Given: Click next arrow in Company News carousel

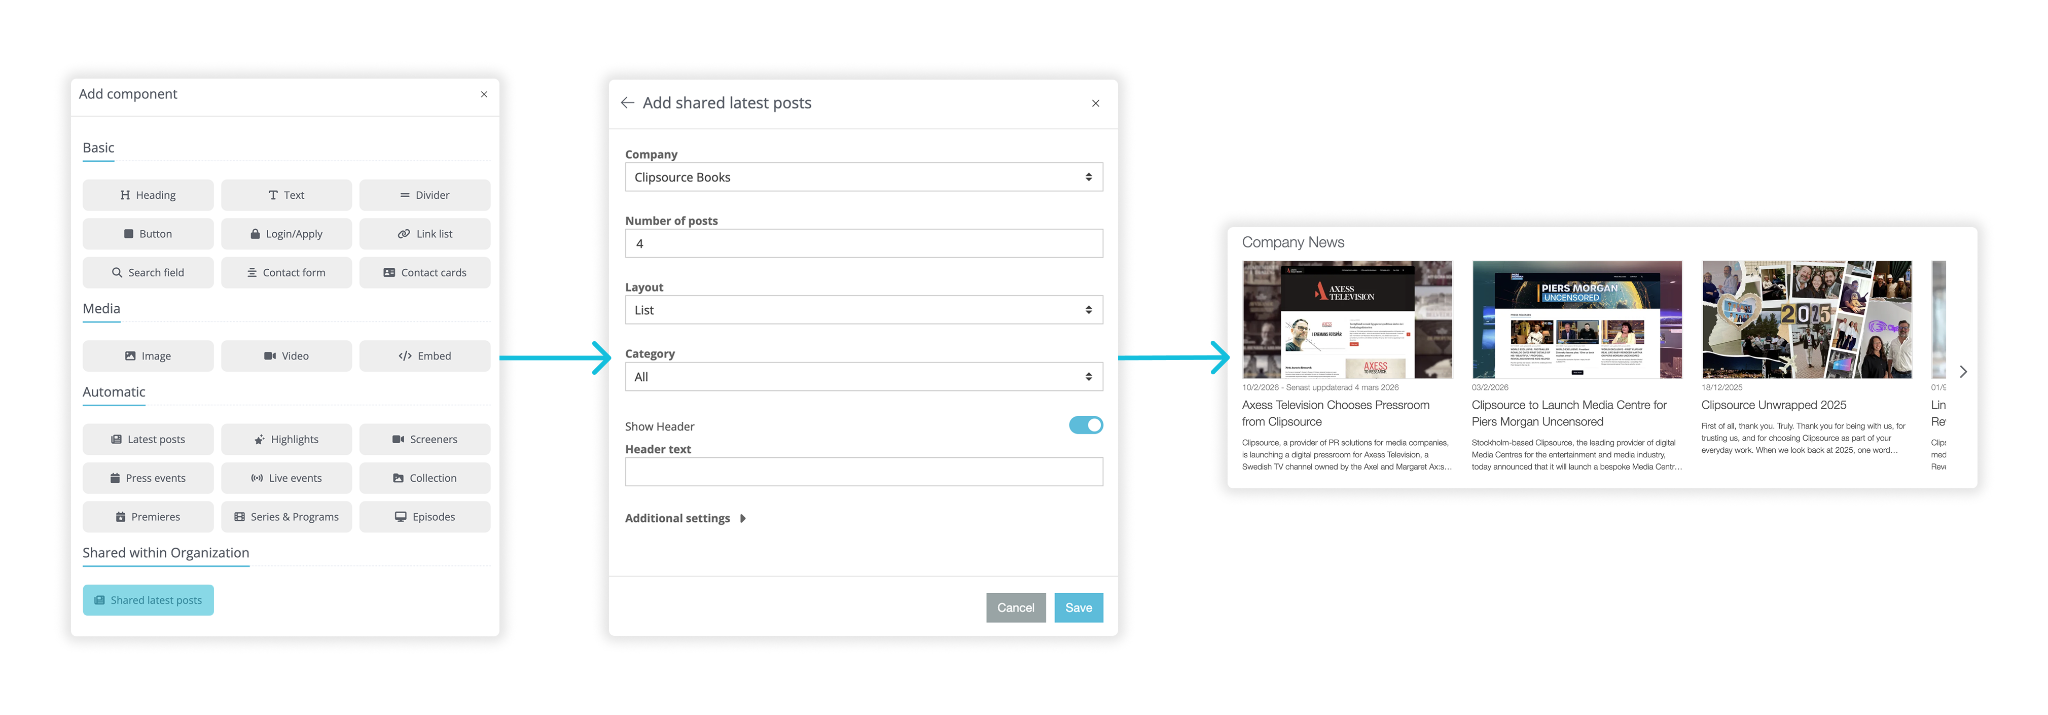Looking at the screenshot, I should click(x=1963, y=372).
